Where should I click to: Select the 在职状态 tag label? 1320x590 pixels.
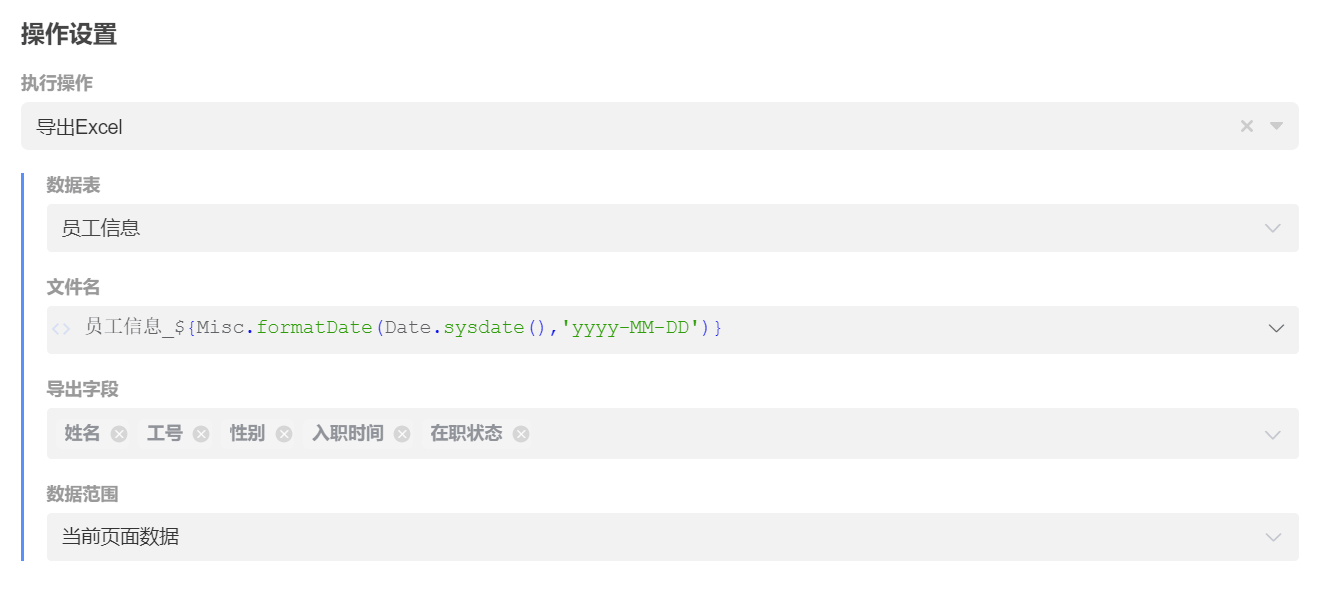tap(466, 433)
